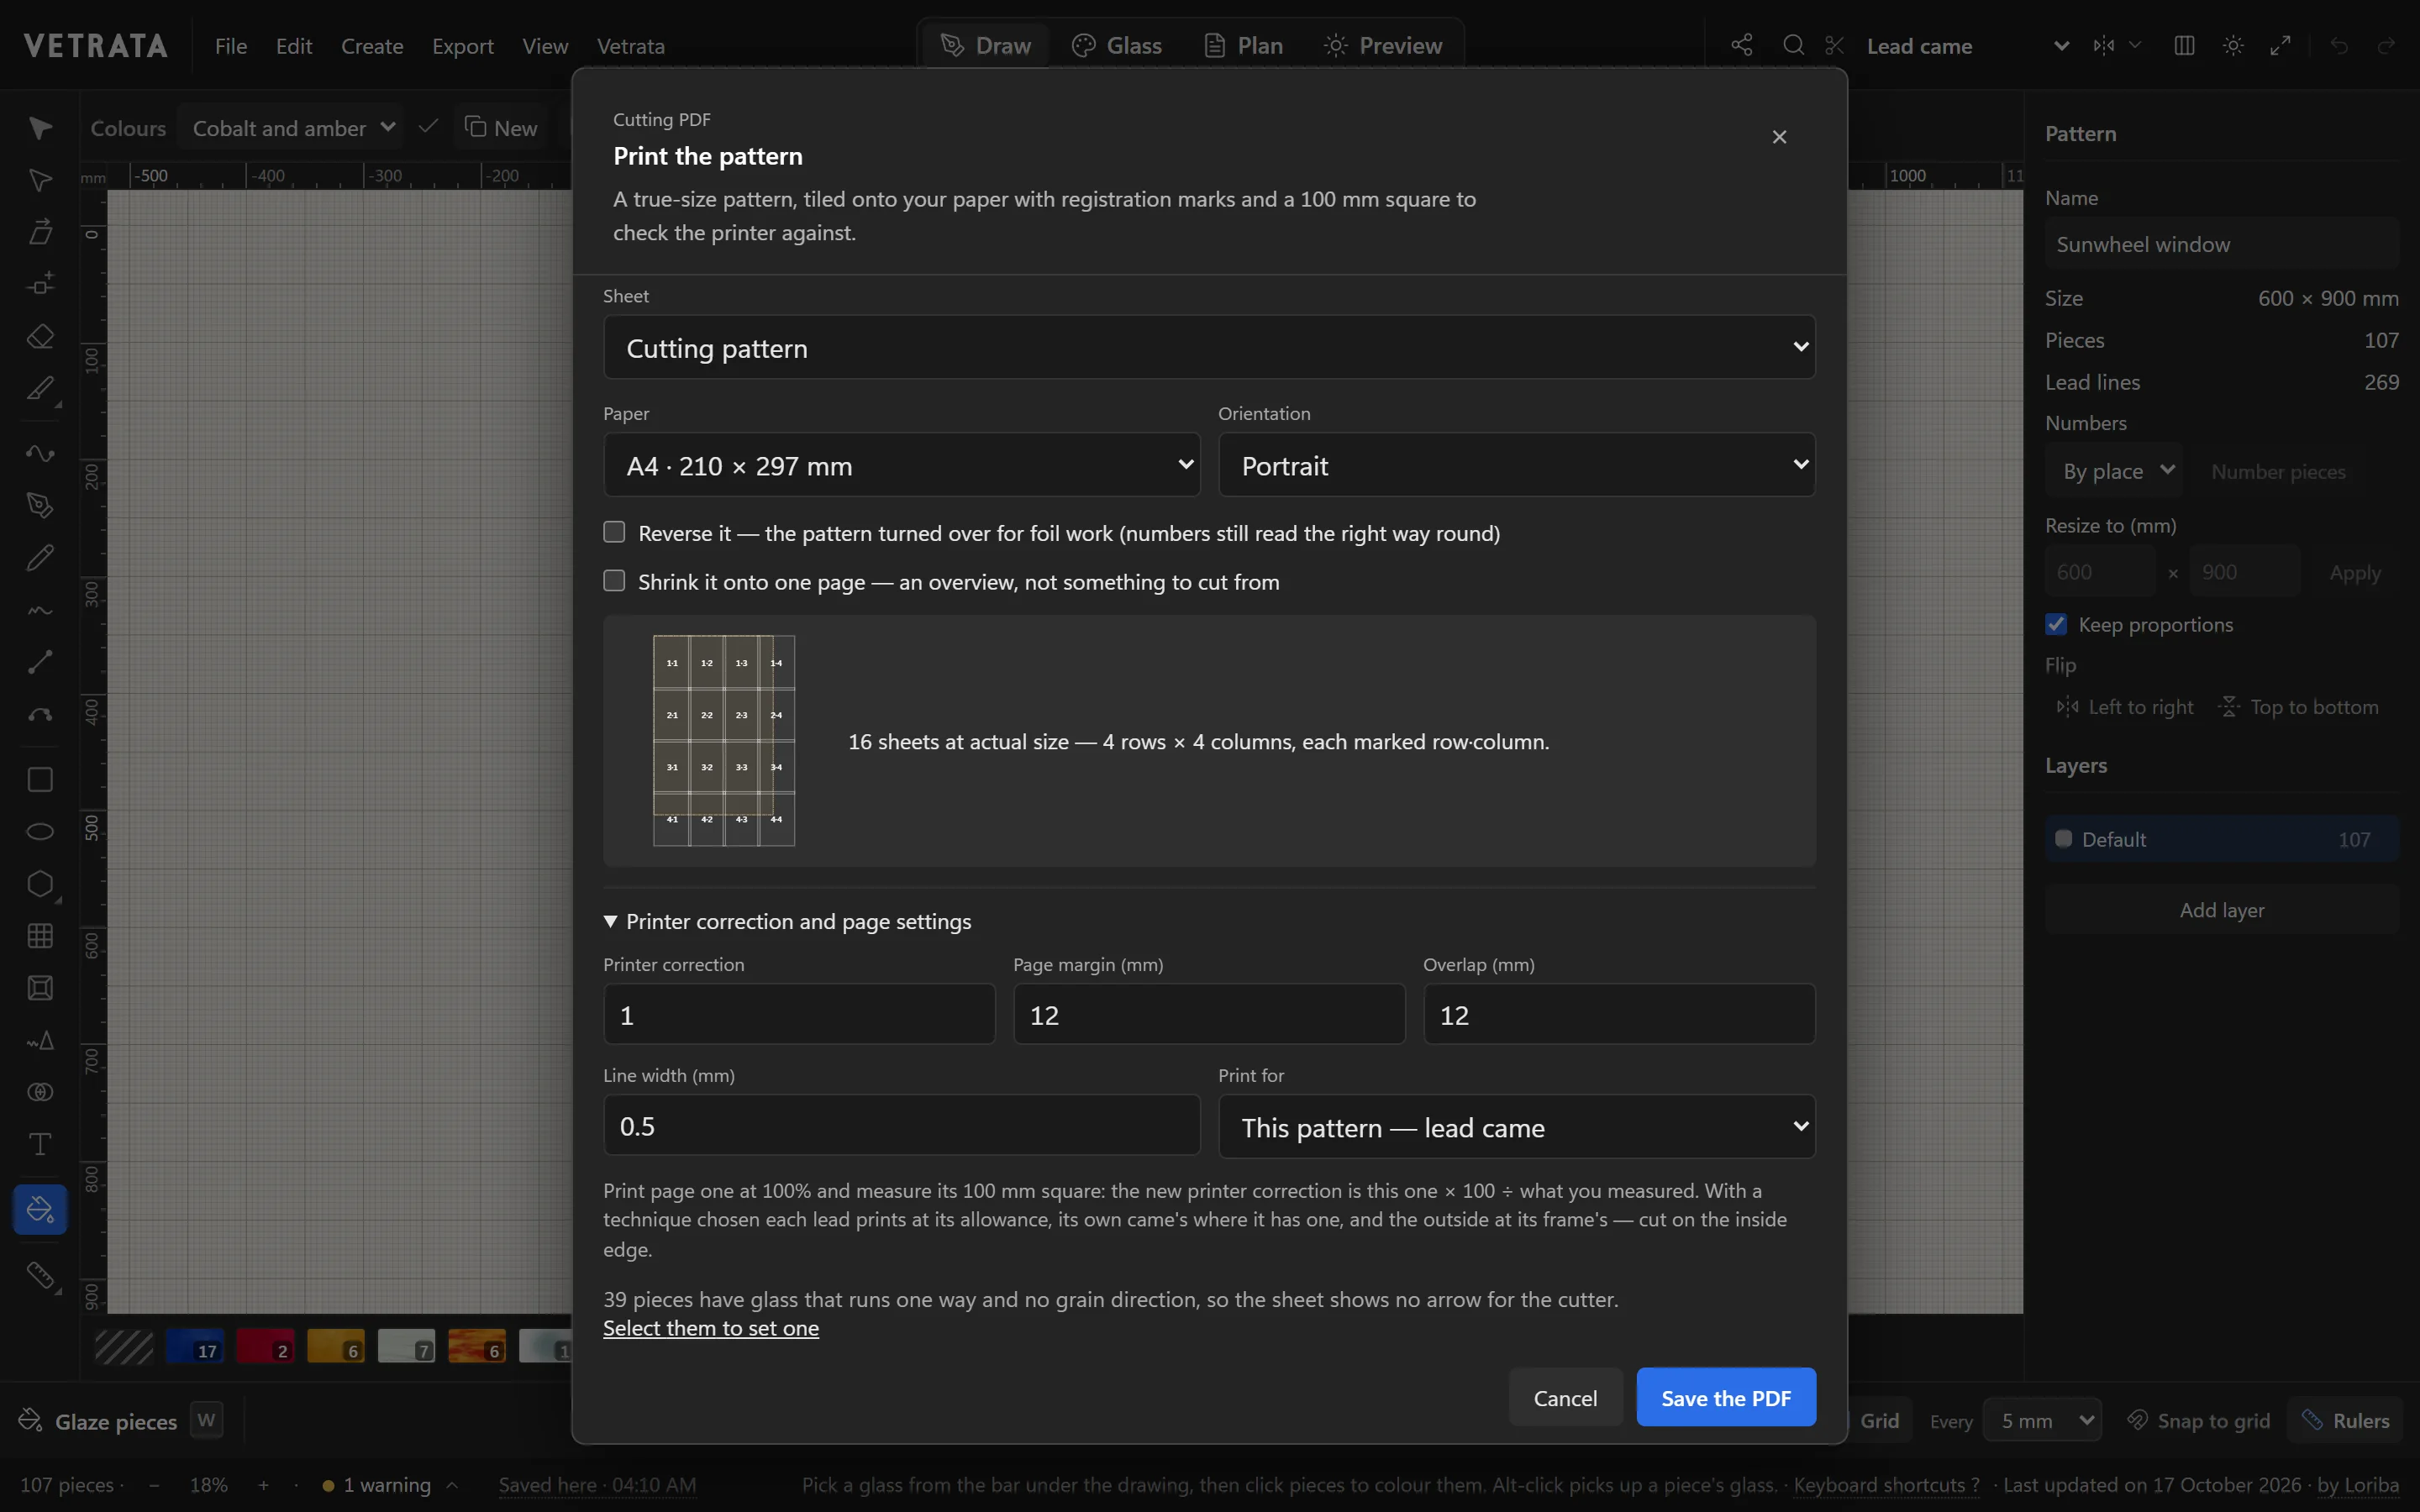Toggle the Grid button
The height and width of the screenshot is (1512, 2420).
tap(1879, 1421)
